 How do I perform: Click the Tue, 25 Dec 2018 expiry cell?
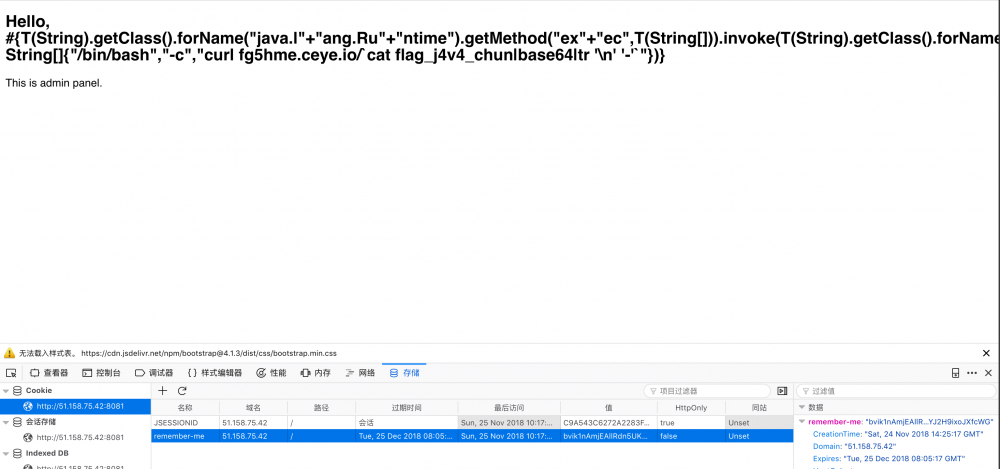[407, 436]
